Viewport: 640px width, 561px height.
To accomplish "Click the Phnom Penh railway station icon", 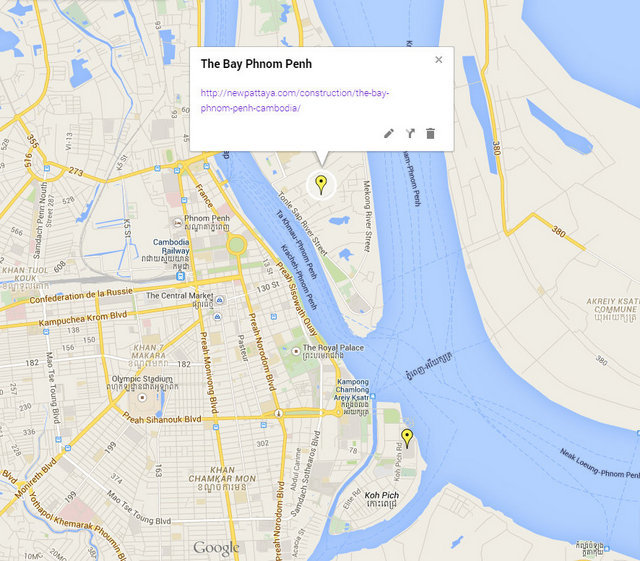I will (178, 223).
